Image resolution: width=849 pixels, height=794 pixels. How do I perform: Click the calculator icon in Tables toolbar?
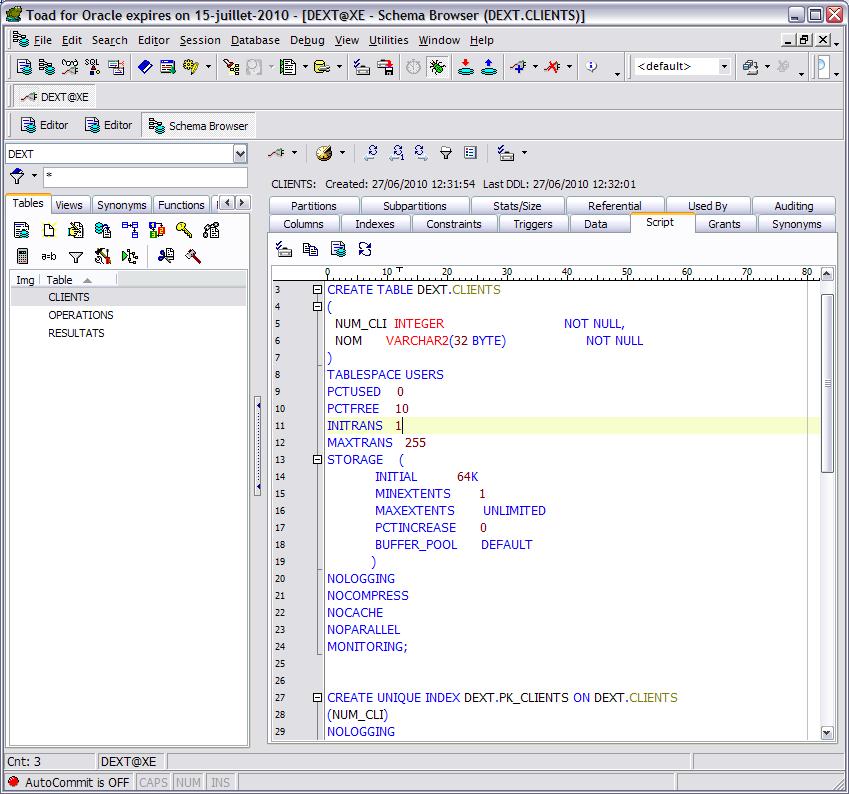coord(22,256)
